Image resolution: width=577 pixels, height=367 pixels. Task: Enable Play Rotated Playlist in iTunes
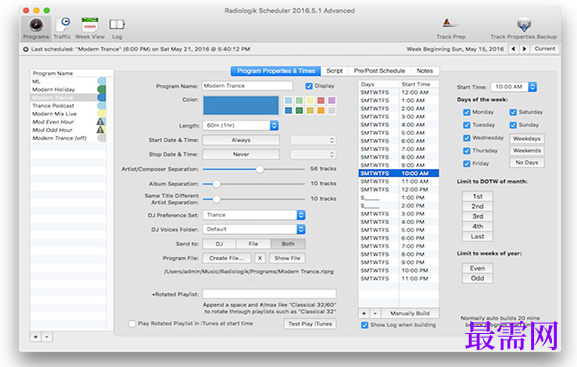point(132,324)
